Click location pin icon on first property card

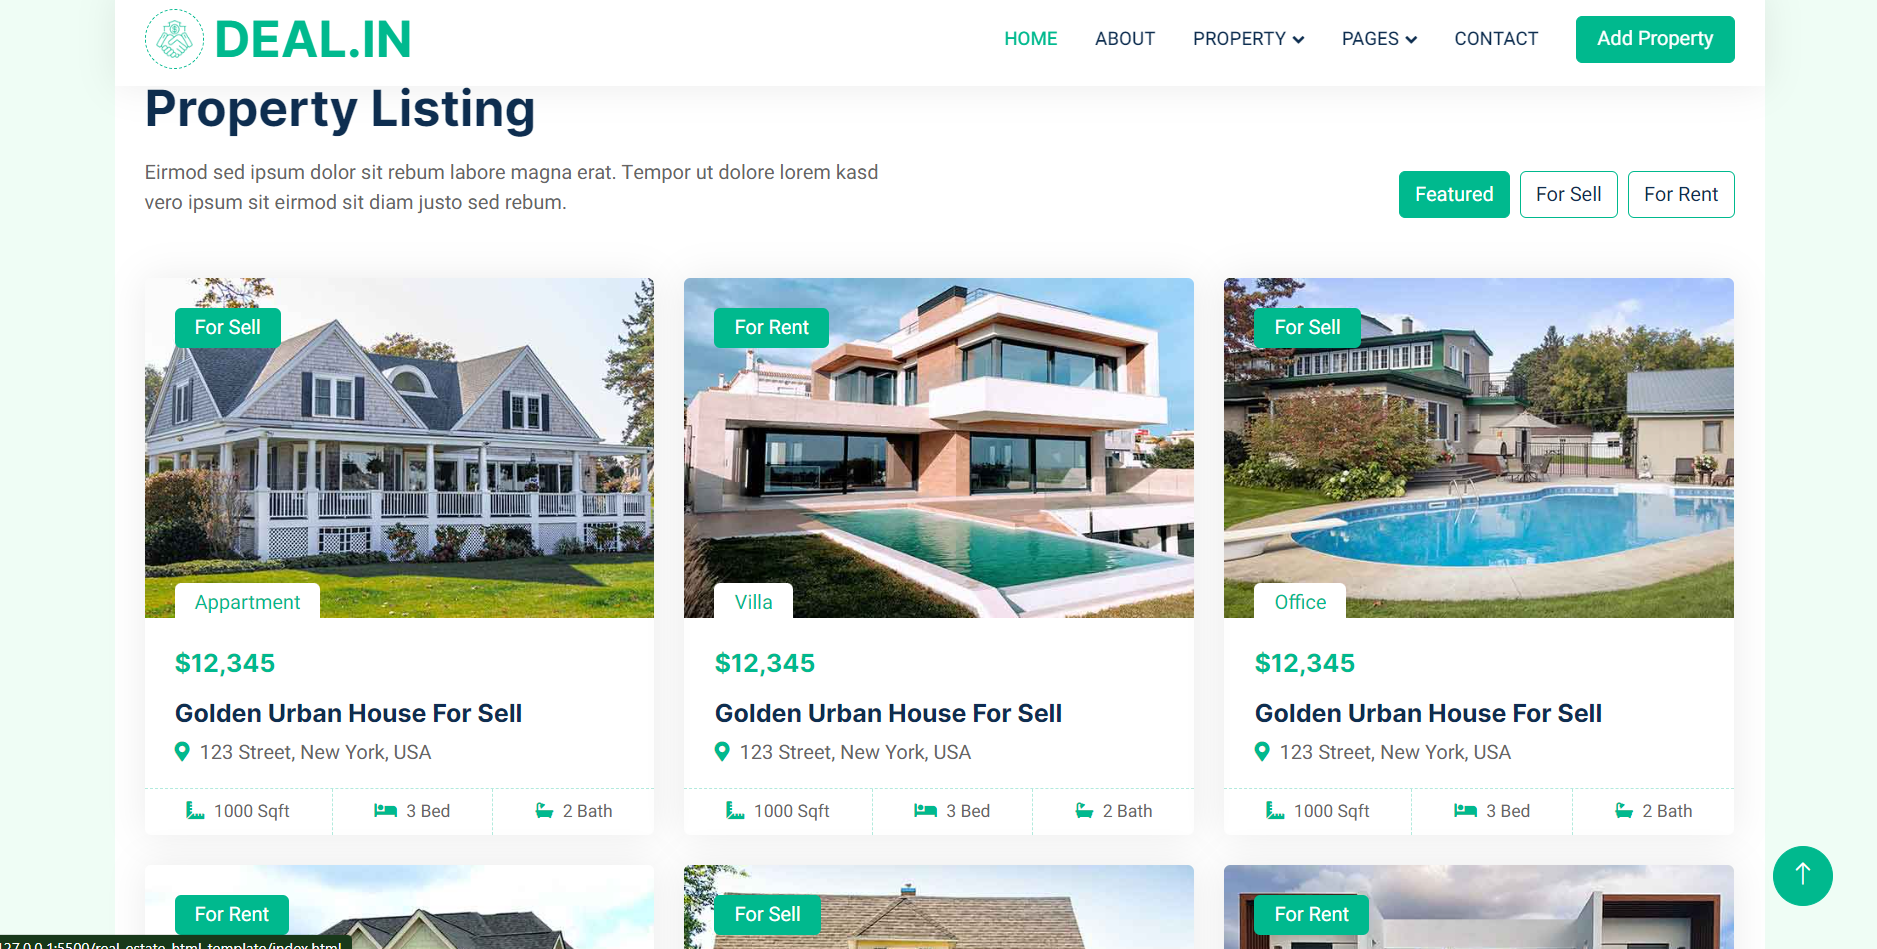click(x=182, y=752)
